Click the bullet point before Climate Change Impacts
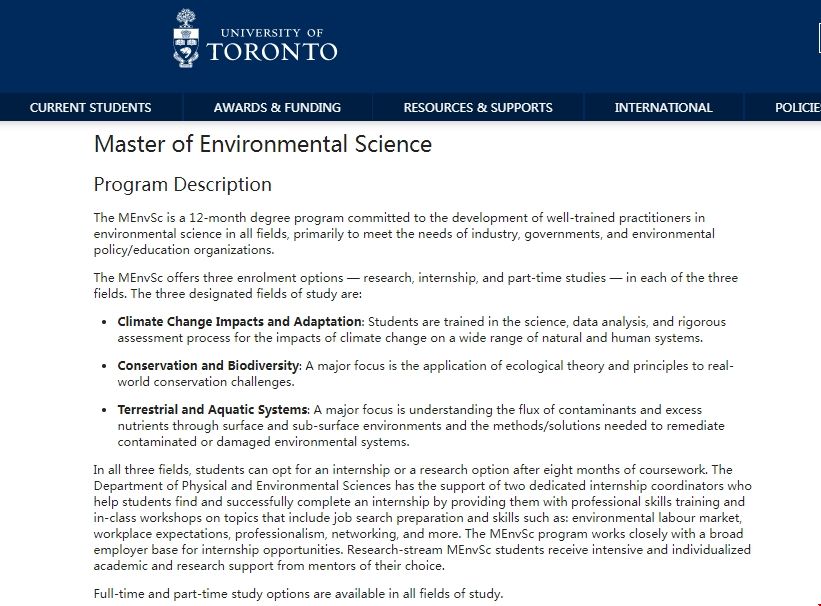821x606 pixels. 106,322
